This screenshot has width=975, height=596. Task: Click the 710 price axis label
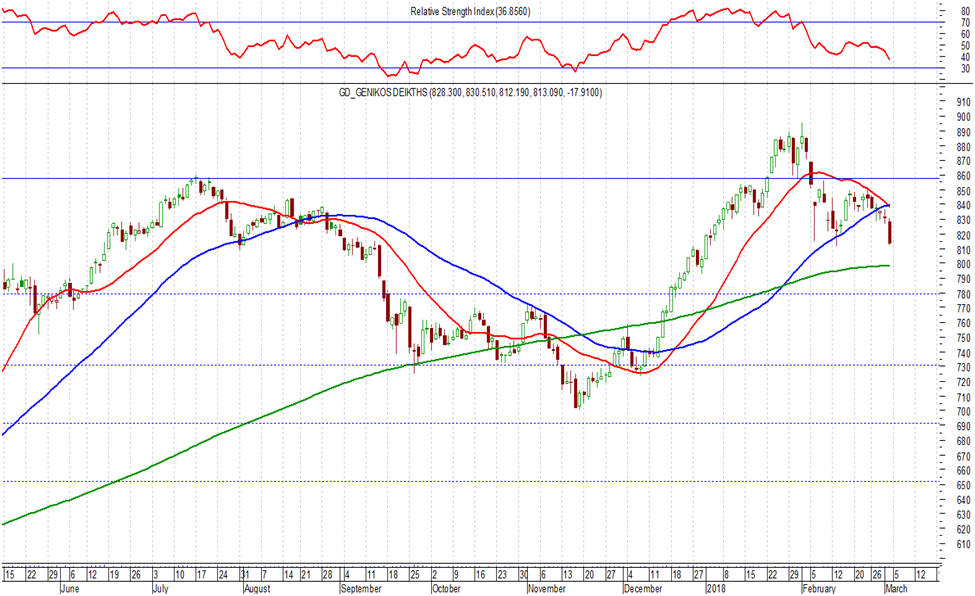coord(963,397)
